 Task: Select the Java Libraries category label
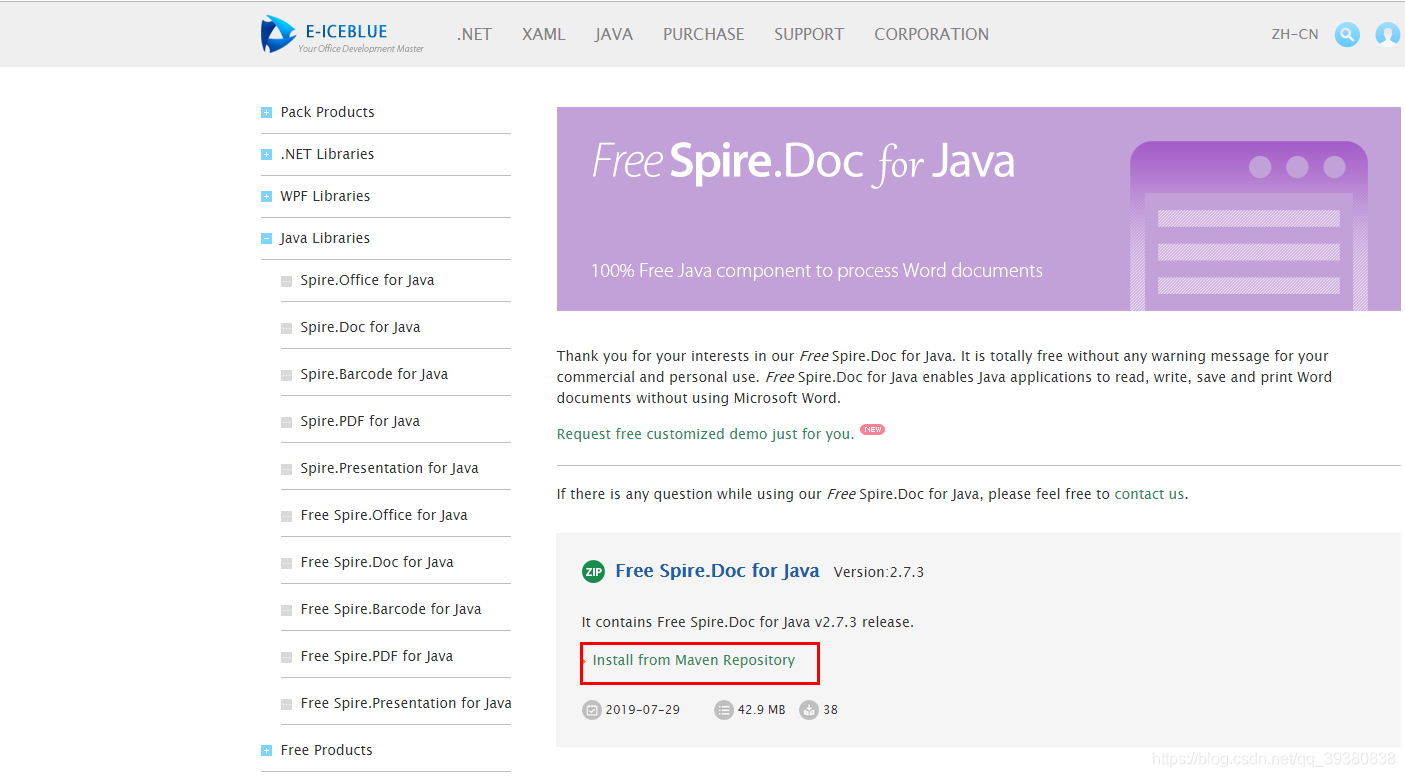tap(325, 238)
